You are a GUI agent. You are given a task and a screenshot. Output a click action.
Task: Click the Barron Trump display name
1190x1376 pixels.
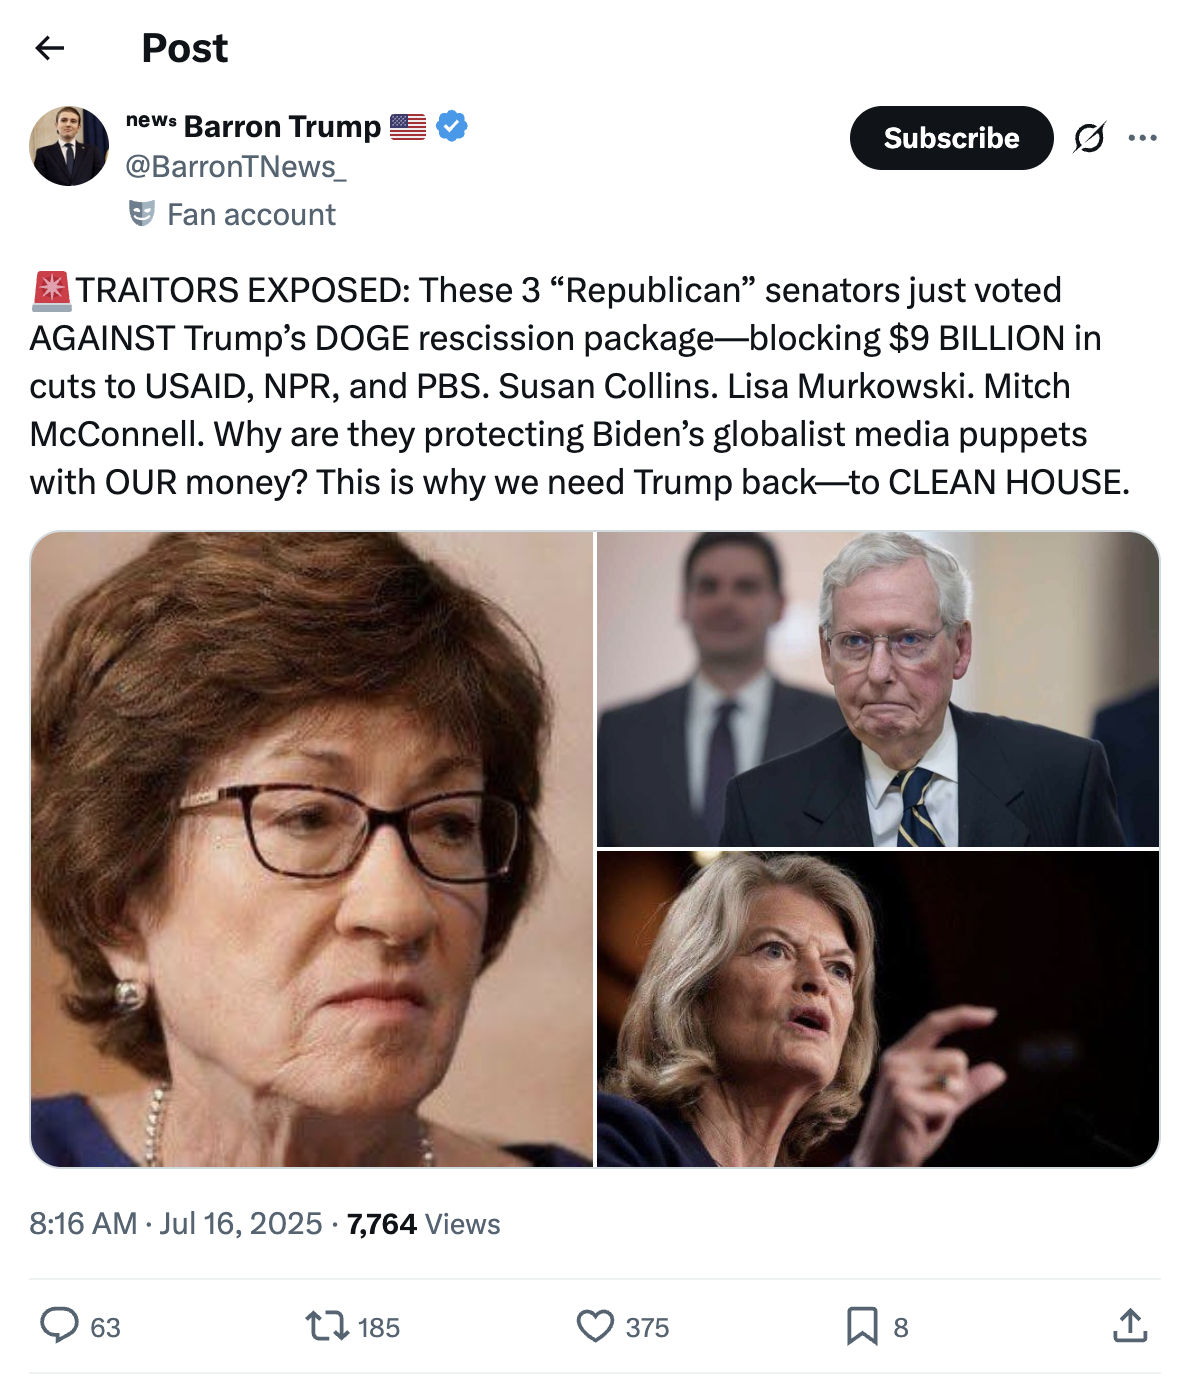point(282,127)
